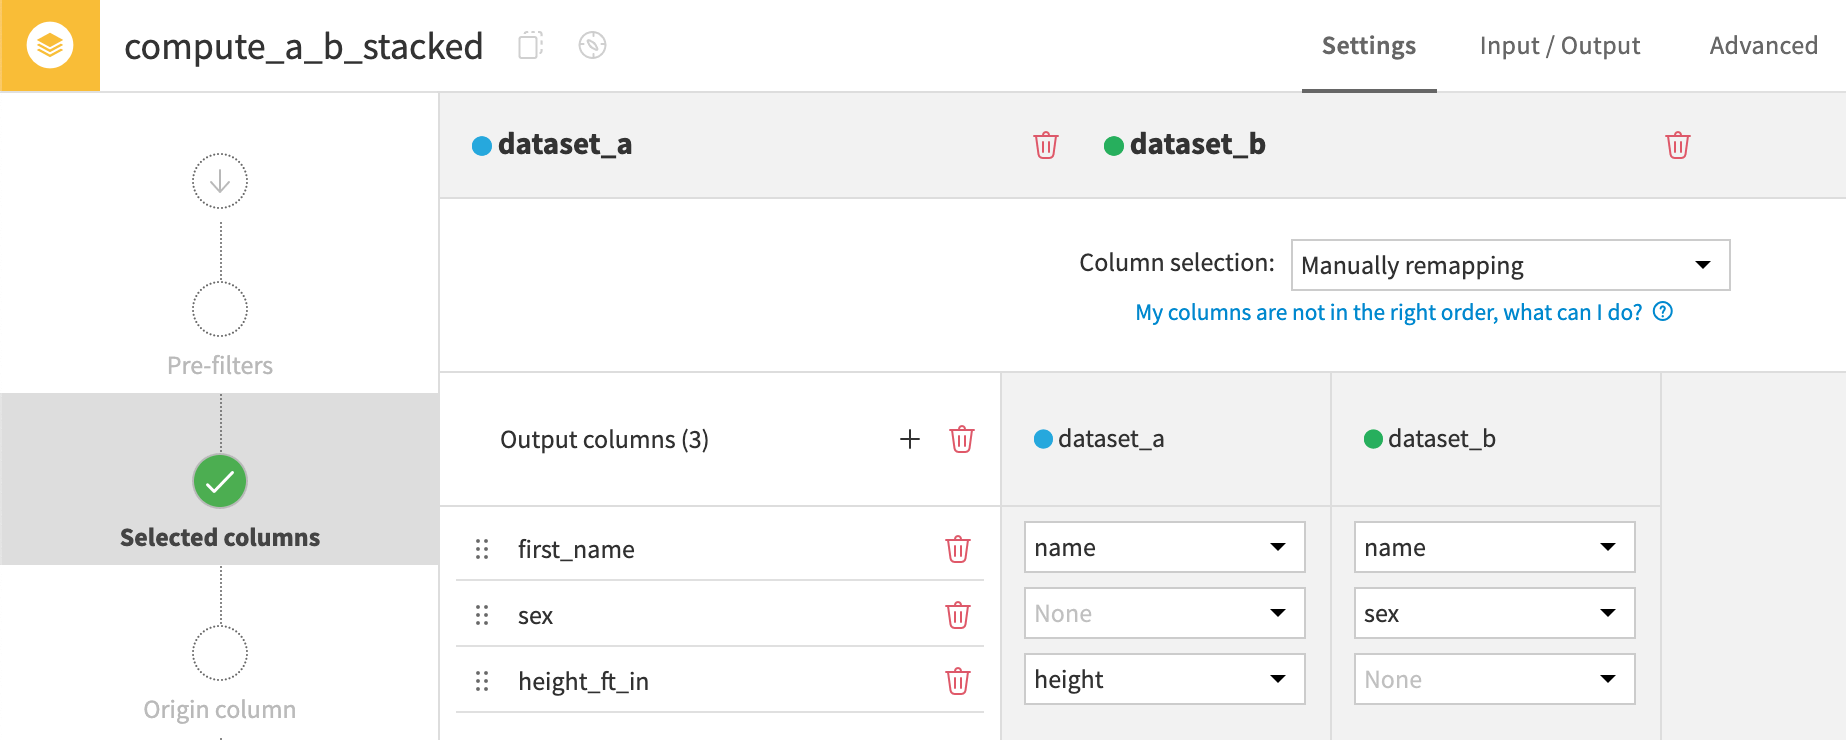Screen dimensions: 1846x740
Task: Click the dataset_b column header label
Action: click(x=1442, y=439)
